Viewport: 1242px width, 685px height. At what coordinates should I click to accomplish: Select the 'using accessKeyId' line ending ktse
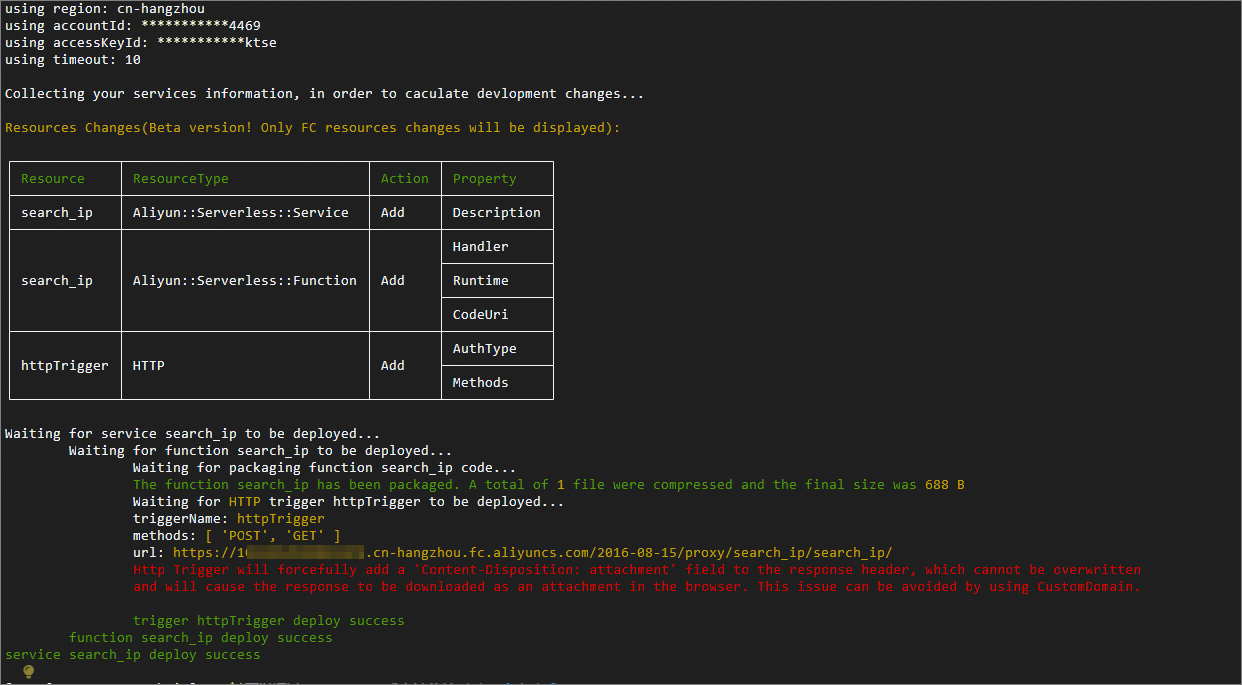pos(141,43)
